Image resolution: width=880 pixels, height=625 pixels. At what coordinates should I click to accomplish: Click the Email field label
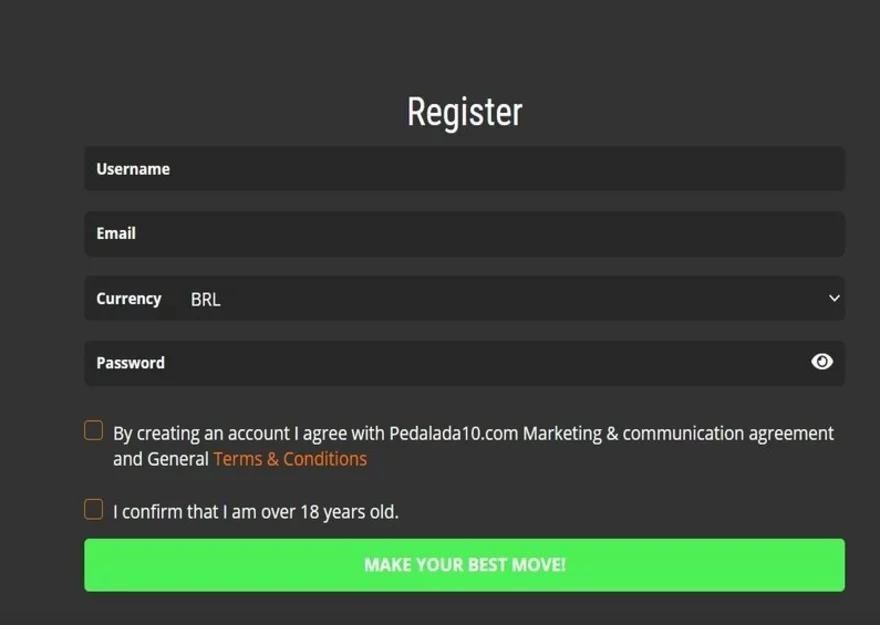pos(116,233)
